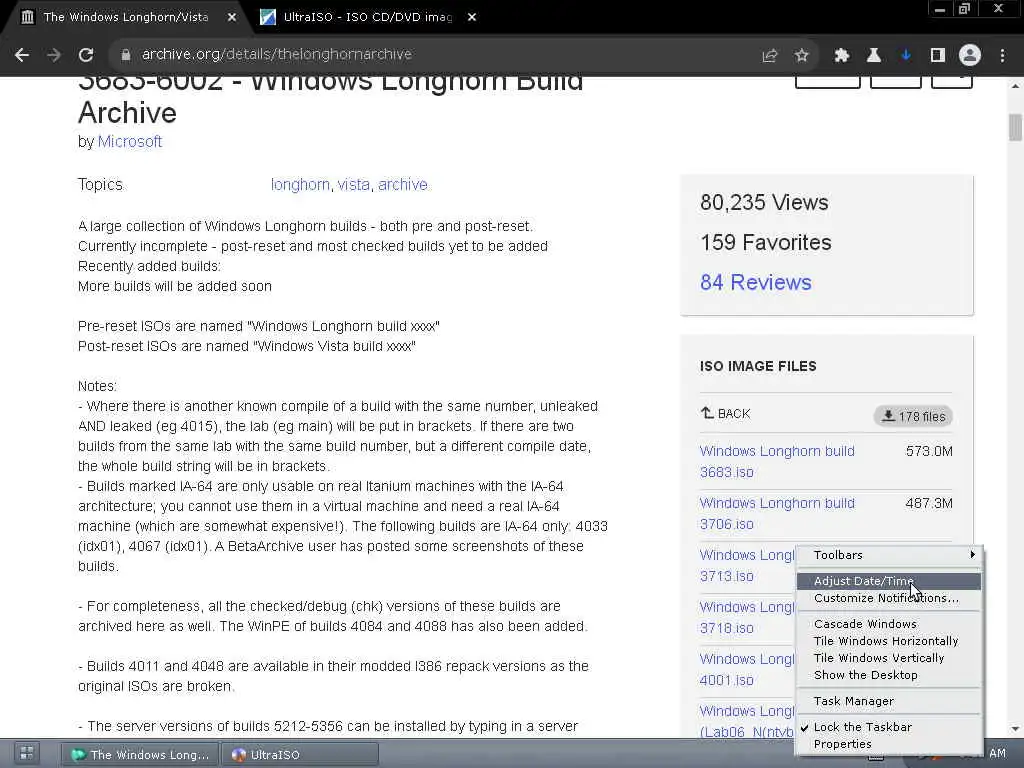Open taskbar Properties menu entry
The width and height of the screenshot is (1024, 768).
pyautogui.click(x=889, y=744)
